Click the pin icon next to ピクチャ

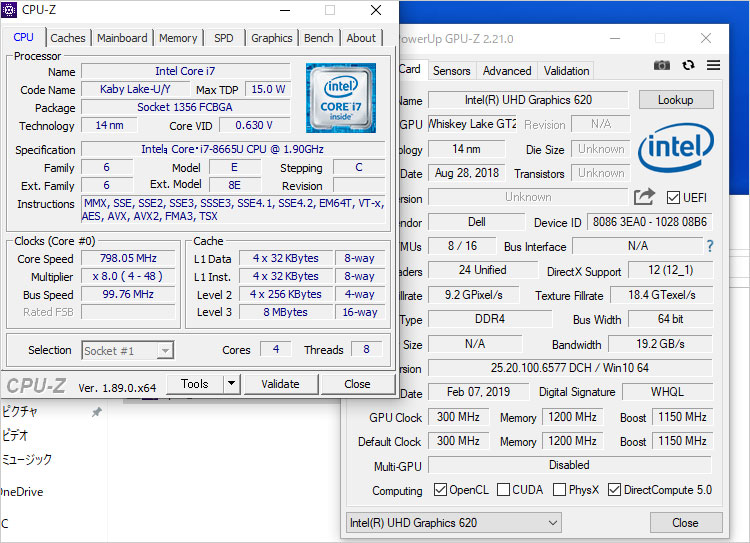[97, 412]
